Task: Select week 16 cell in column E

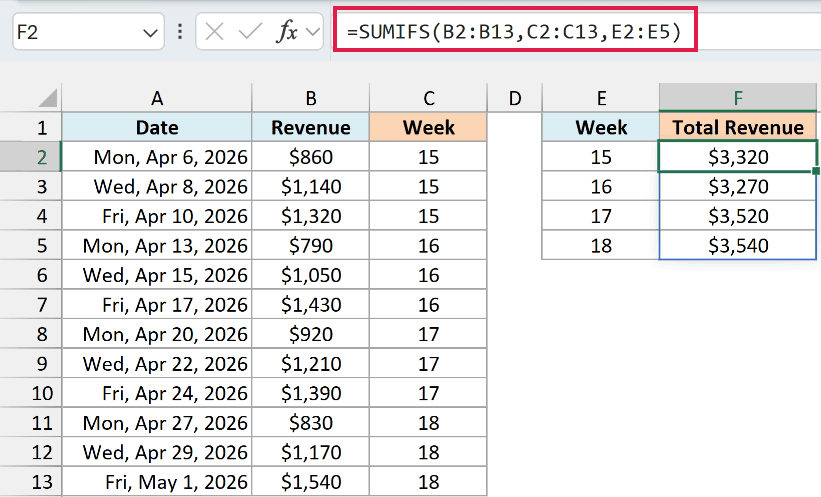Action: click(601, 186)
